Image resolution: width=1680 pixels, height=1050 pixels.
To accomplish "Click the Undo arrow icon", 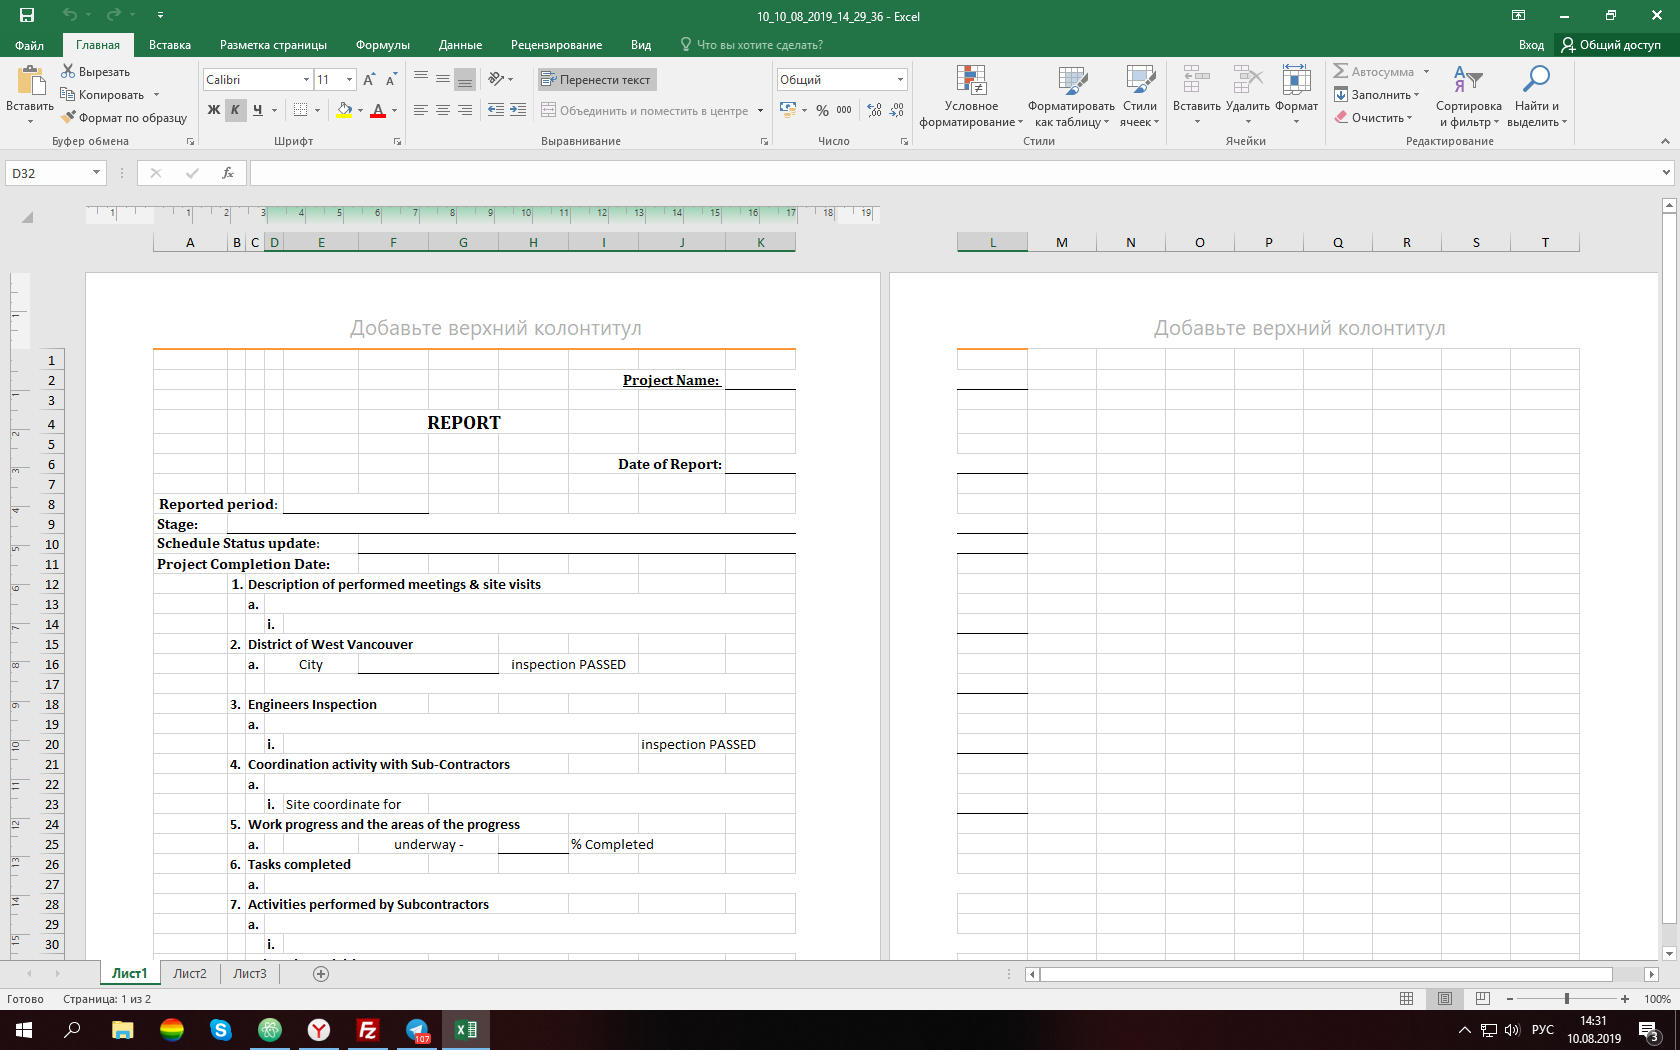I will click(x=69, y=15).
